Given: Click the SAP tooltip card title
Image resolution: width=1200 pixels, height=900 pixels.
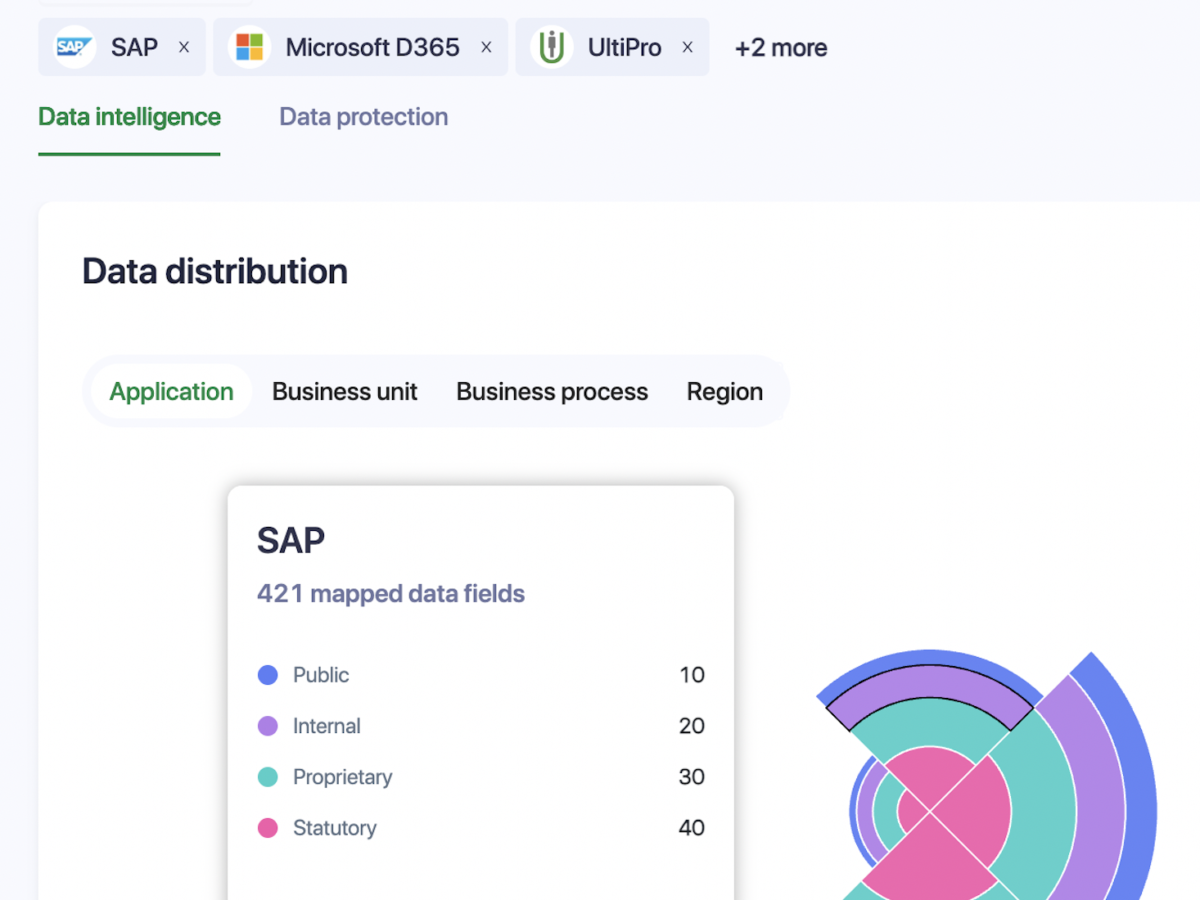Looking at the screenshot, I should click(291, 540).
